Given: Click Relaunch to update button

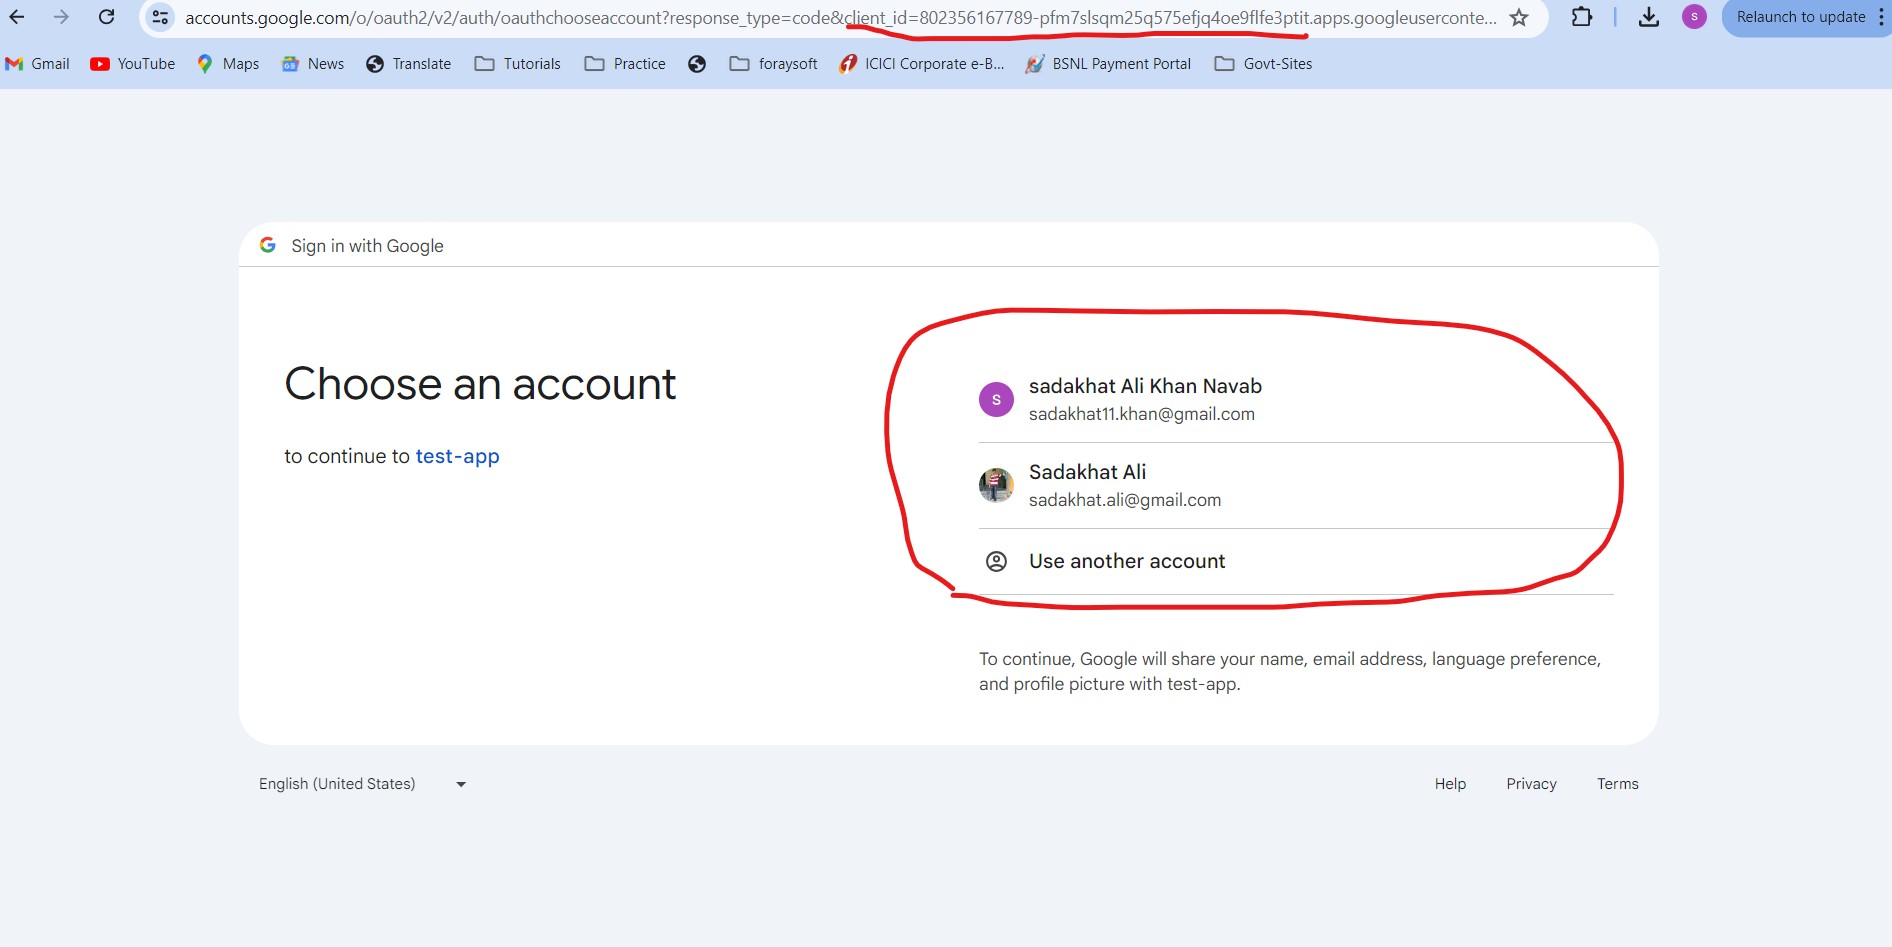Looking at the screenshot, I should 1800,17.
